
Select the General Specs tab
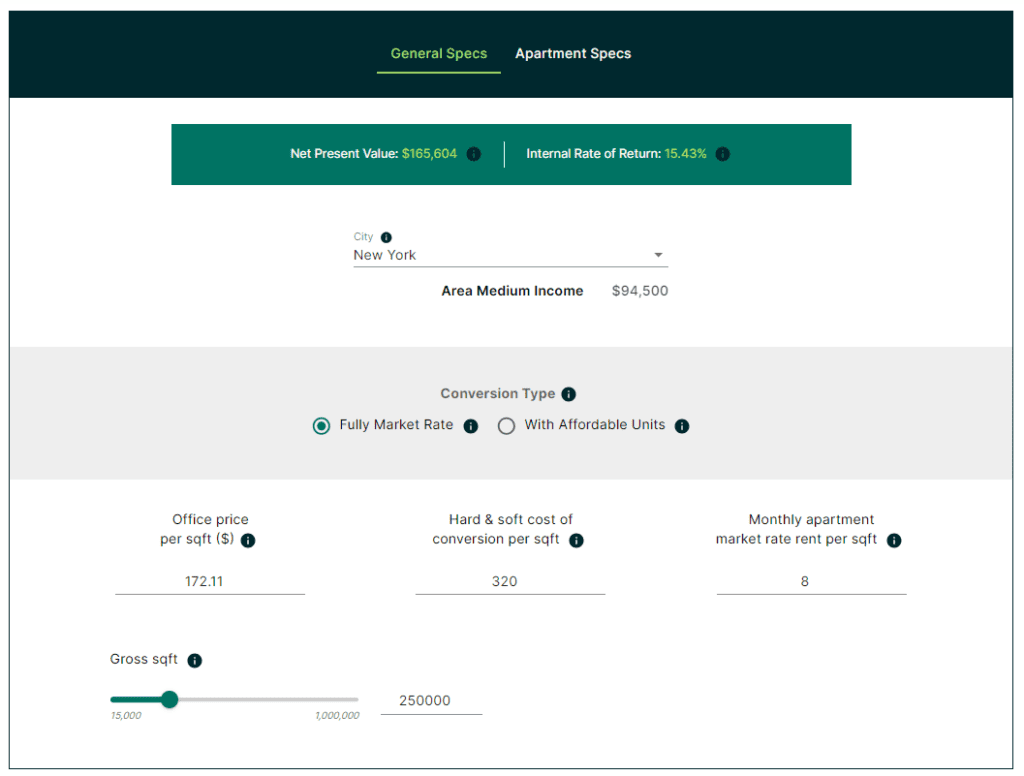[438, 53]
